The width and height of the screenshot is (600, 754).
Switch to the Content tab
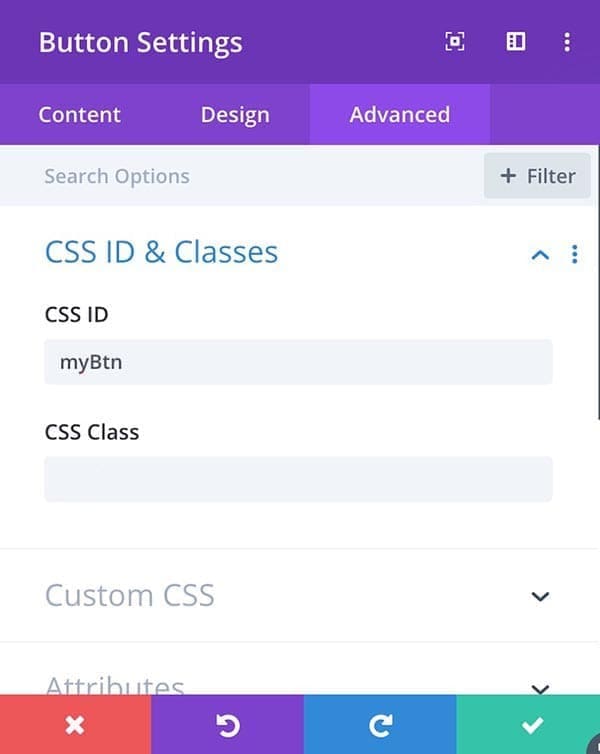[80, 114]
